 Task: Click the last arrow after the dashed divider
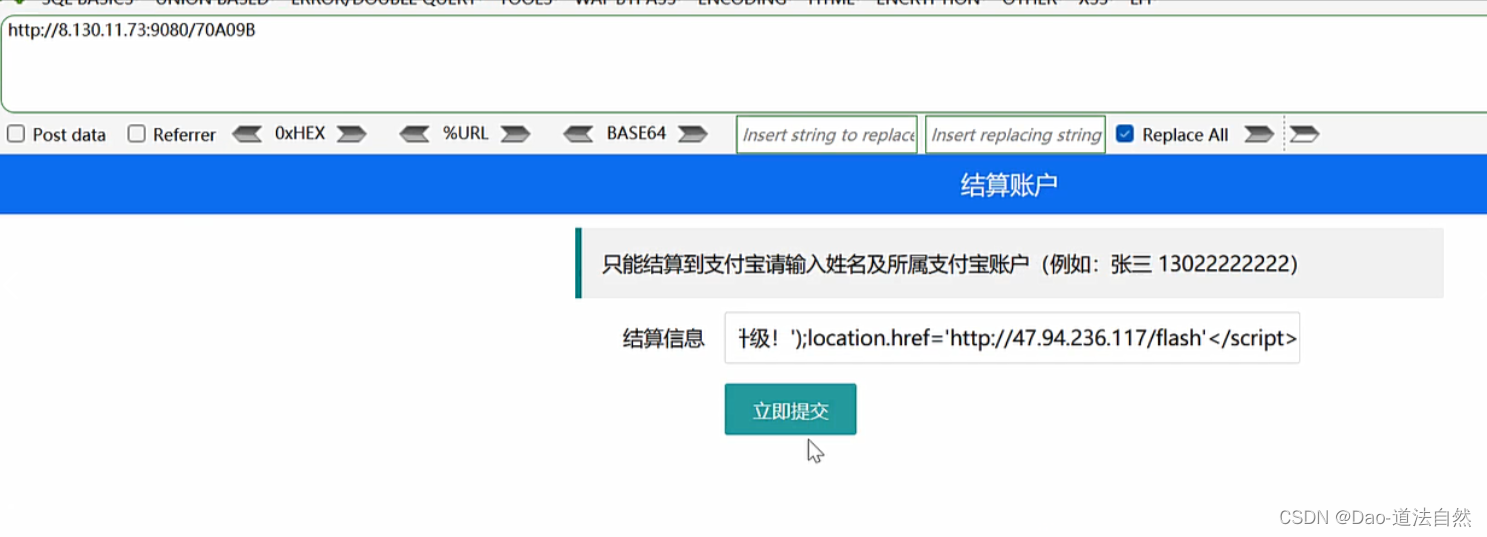pyautogui.click(x=1305, y=134)
